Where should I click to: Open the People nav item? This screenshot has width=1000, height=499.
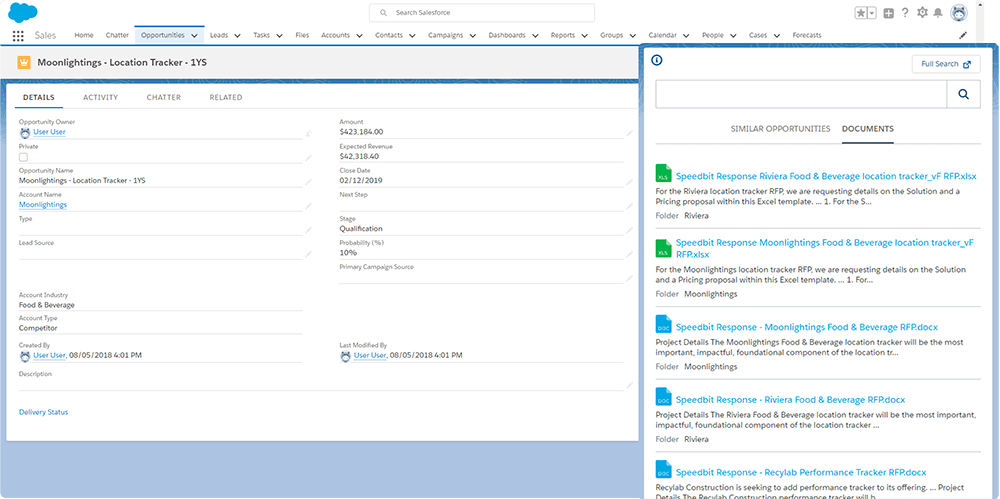tap(712, 35)
